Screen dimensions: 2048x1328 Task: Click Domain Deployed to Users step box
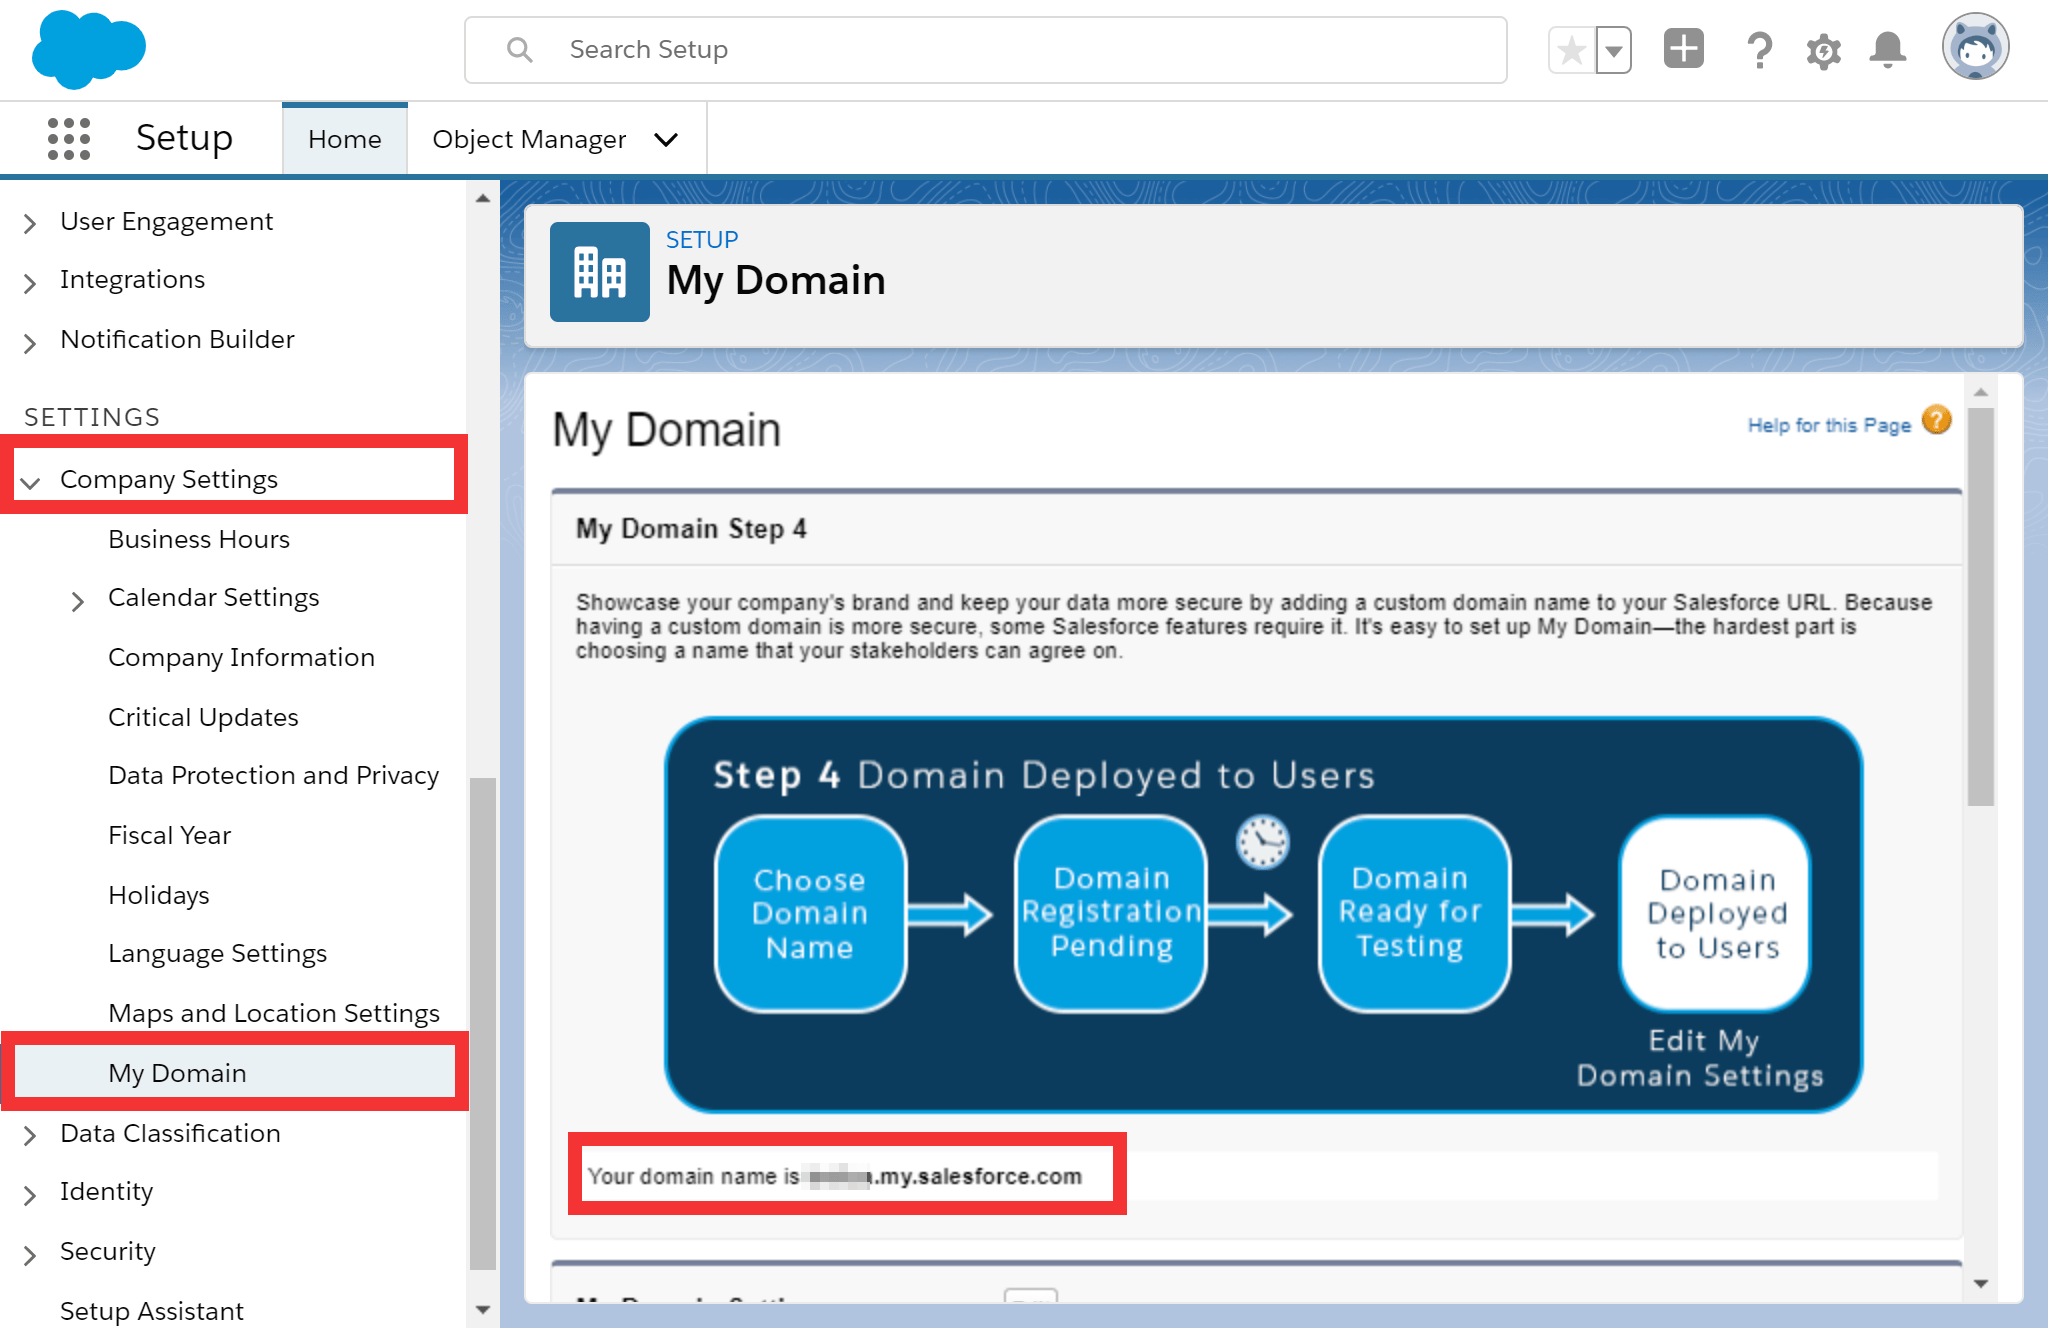pos(1716,914)
